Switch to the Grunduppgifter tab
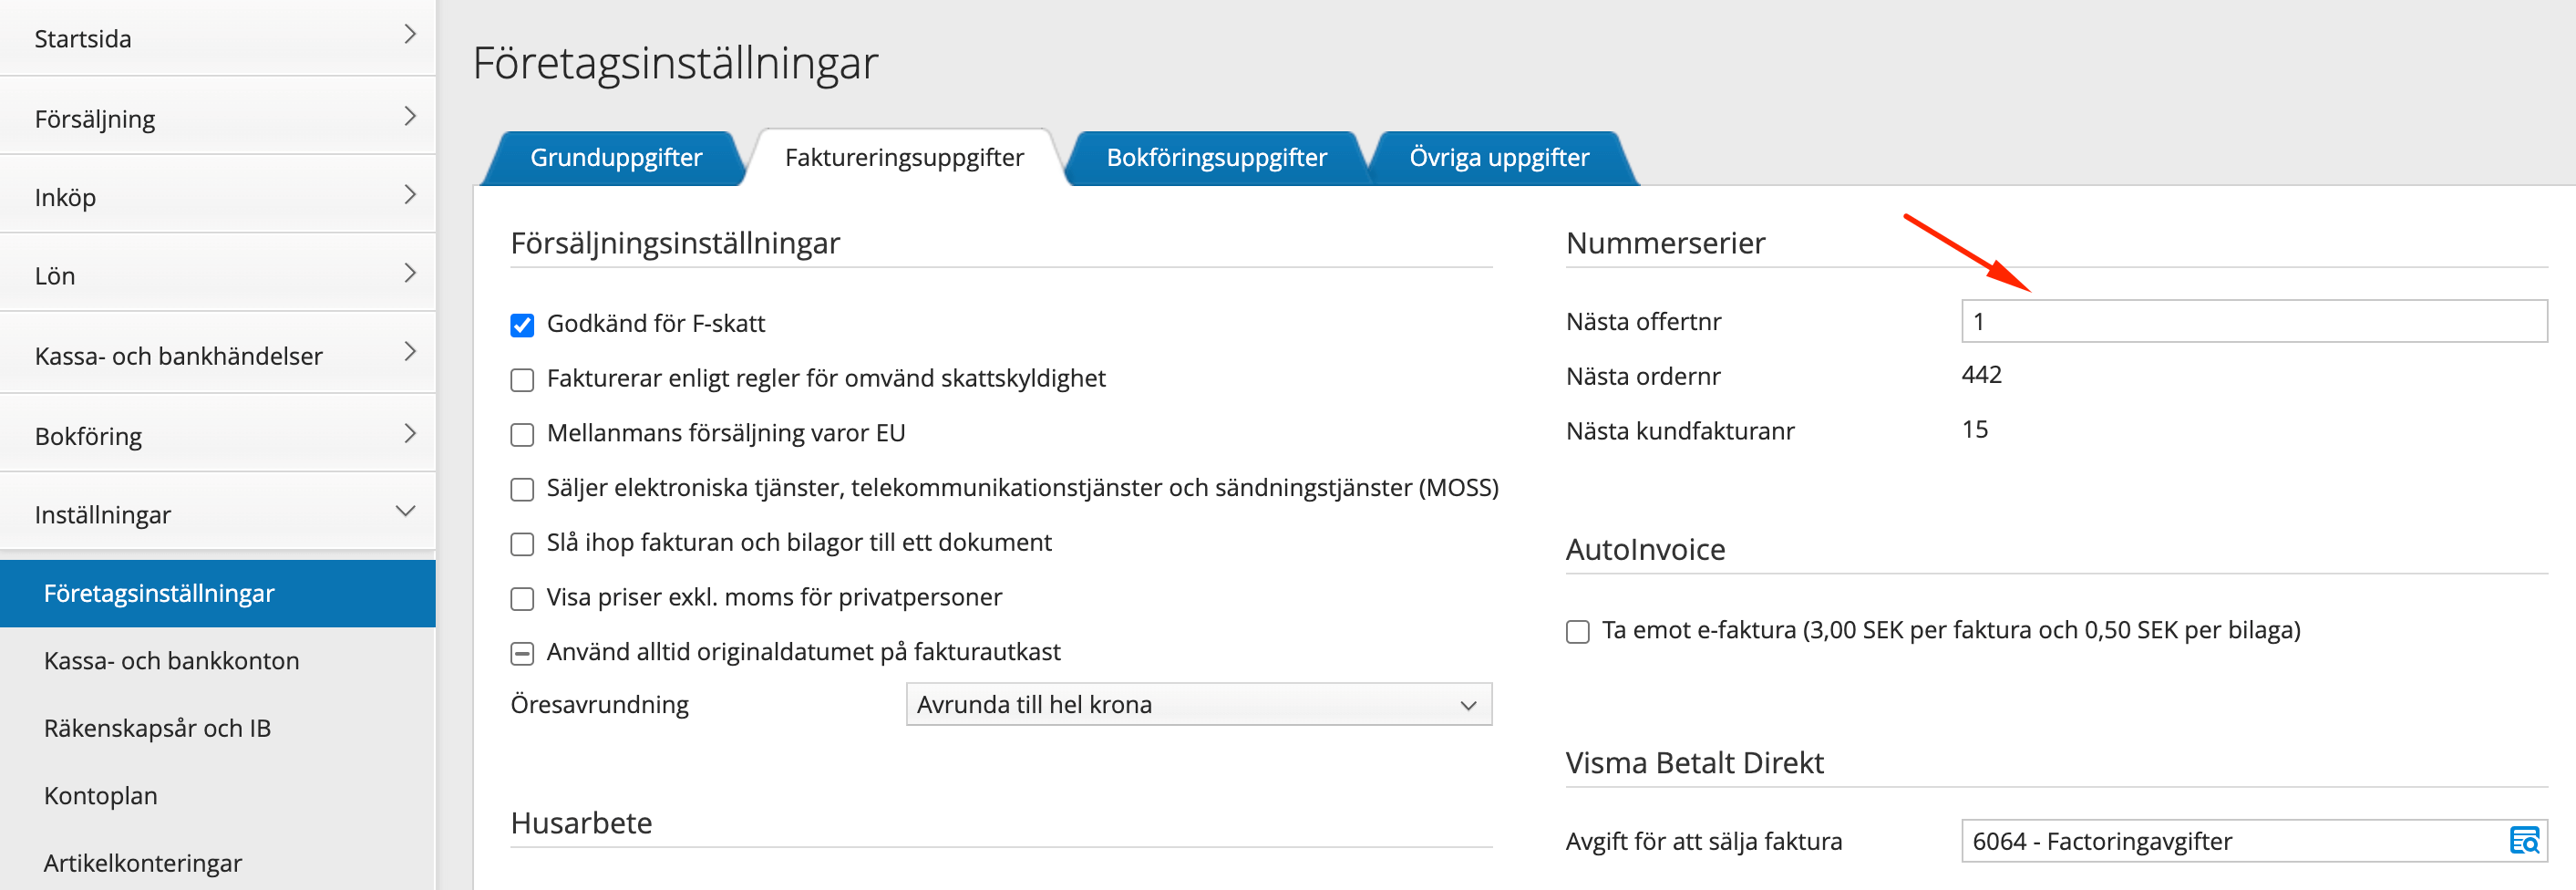Image resolution: width=2576 pixels, height=890 pixels. [615, 158]
